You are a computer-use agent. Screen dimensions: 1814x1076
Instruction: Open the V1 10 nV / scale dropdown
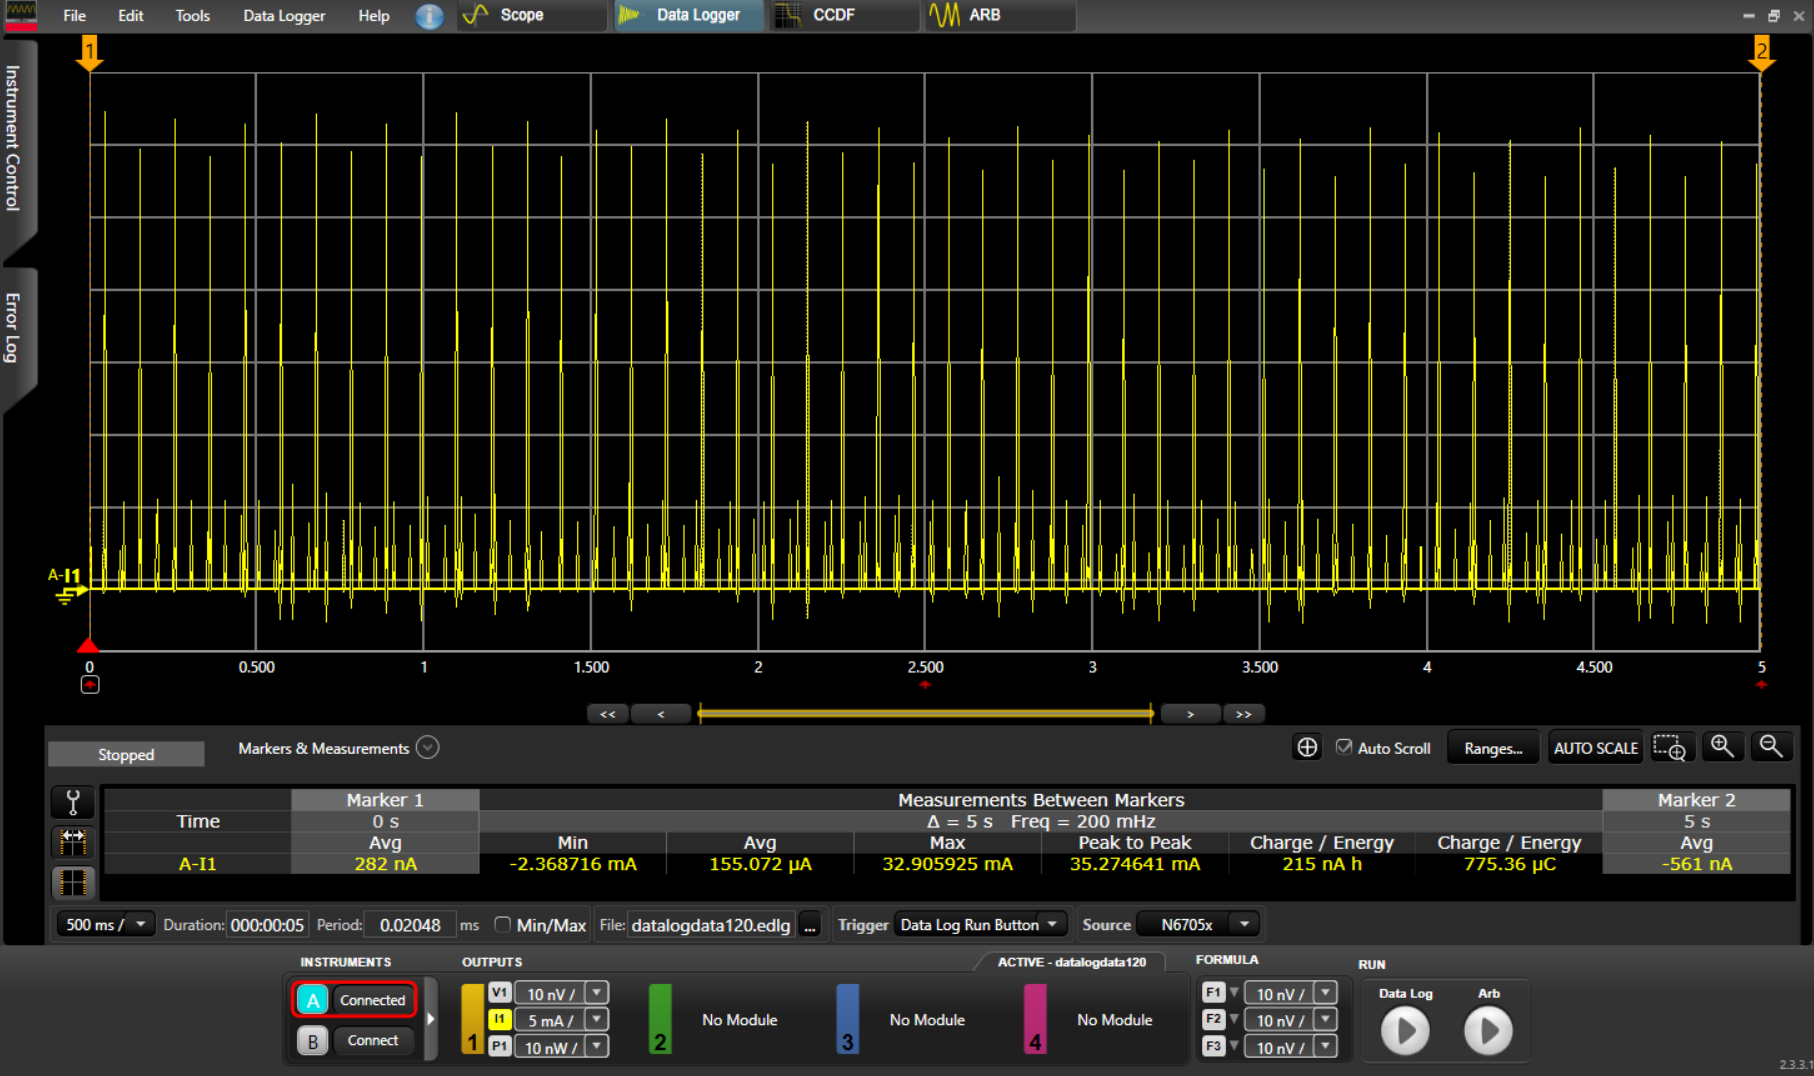(596, 993)
